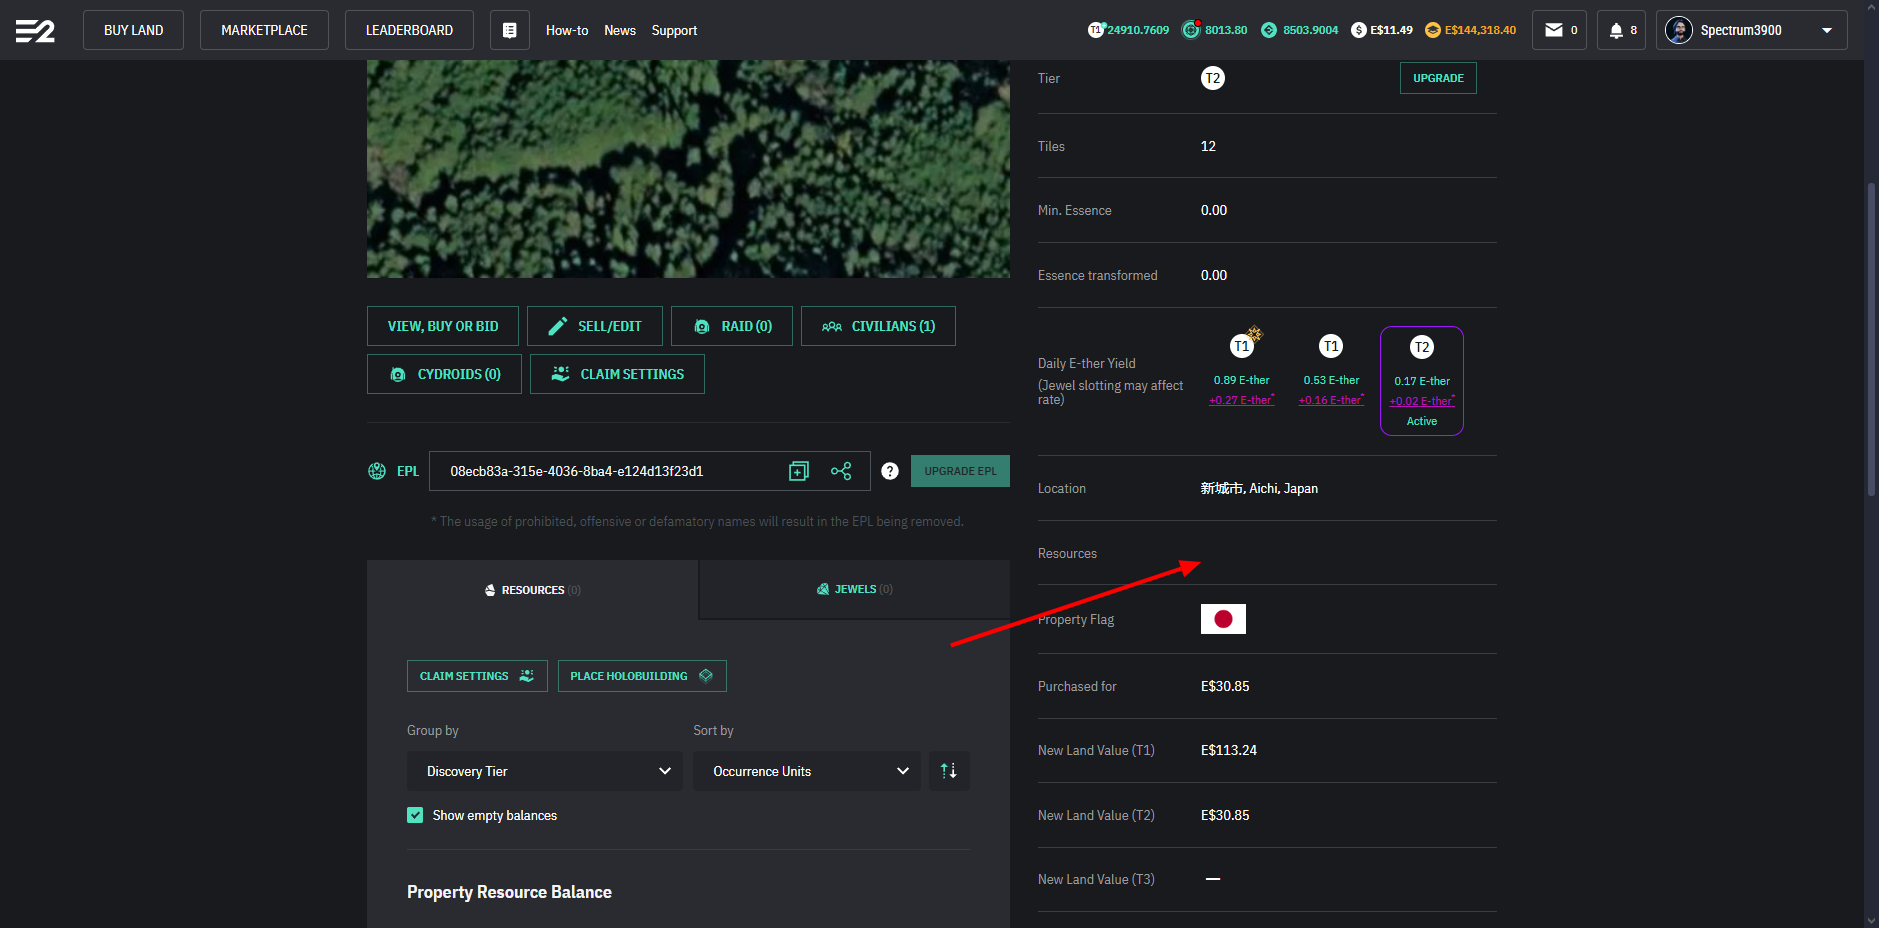Open the notifications bell icon
This screenshot has height=928, width=1879.
(1620, 31)
